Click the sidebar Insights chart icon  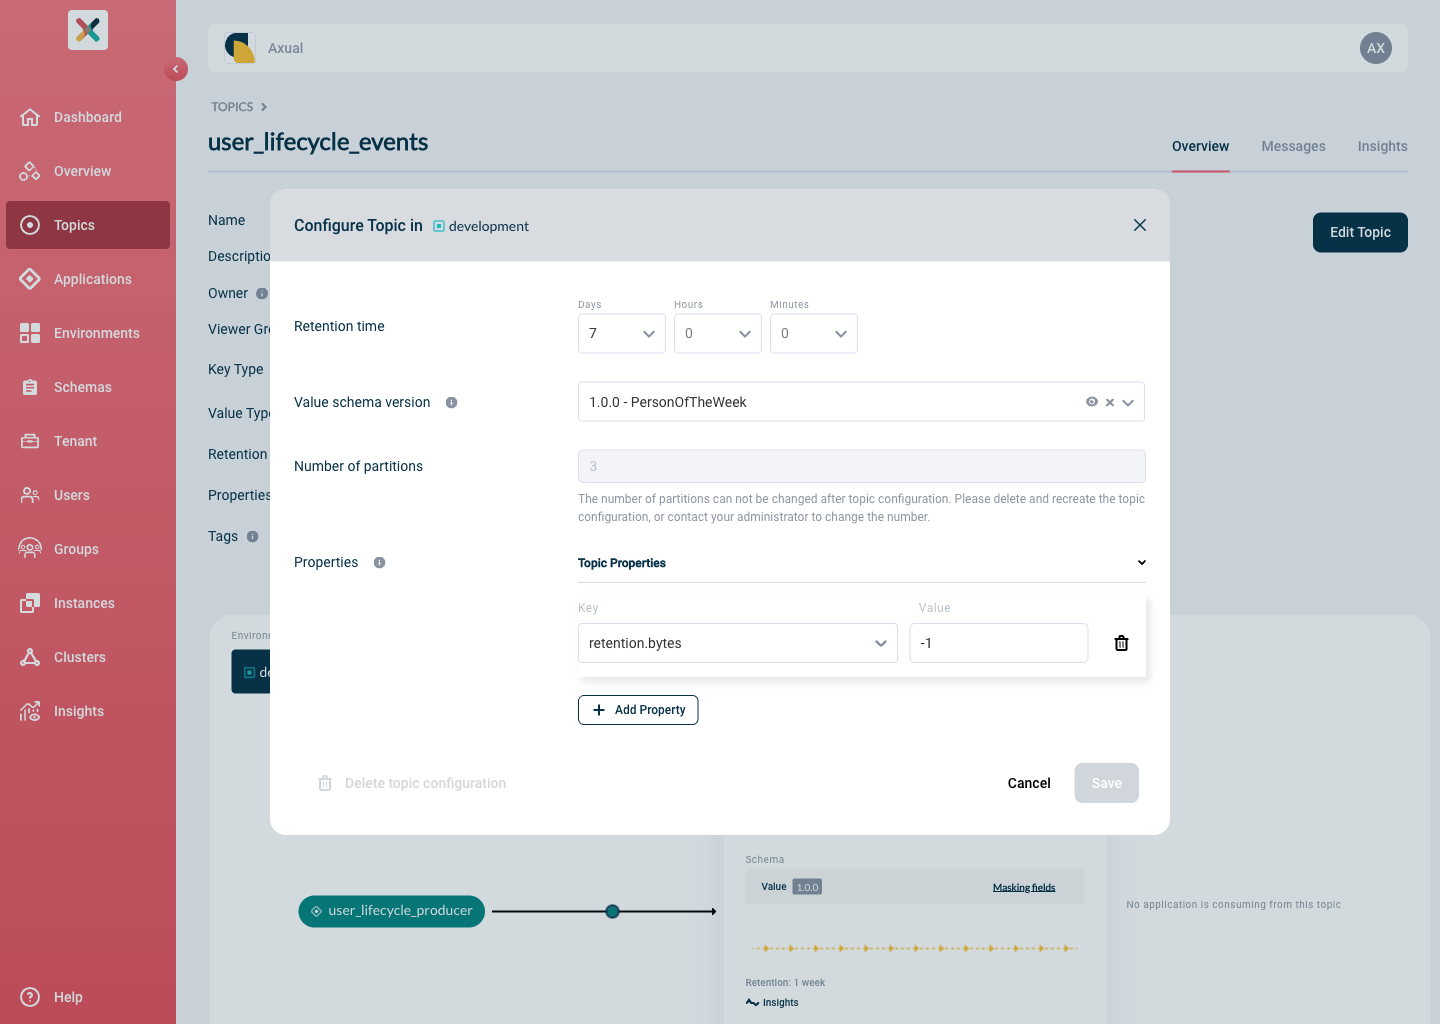[x=30, y=711]
